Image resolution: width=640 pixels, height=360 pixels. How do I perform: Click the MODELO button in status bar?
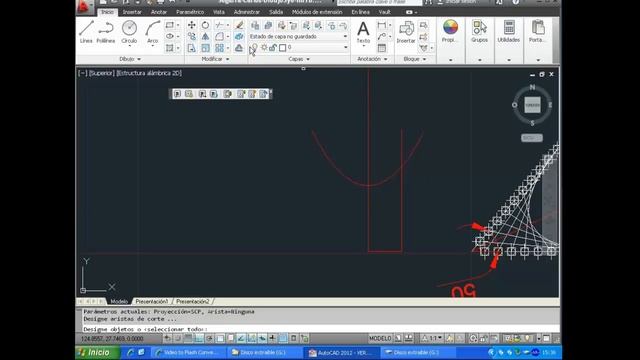pyautogui.click(x=380, y=338)
